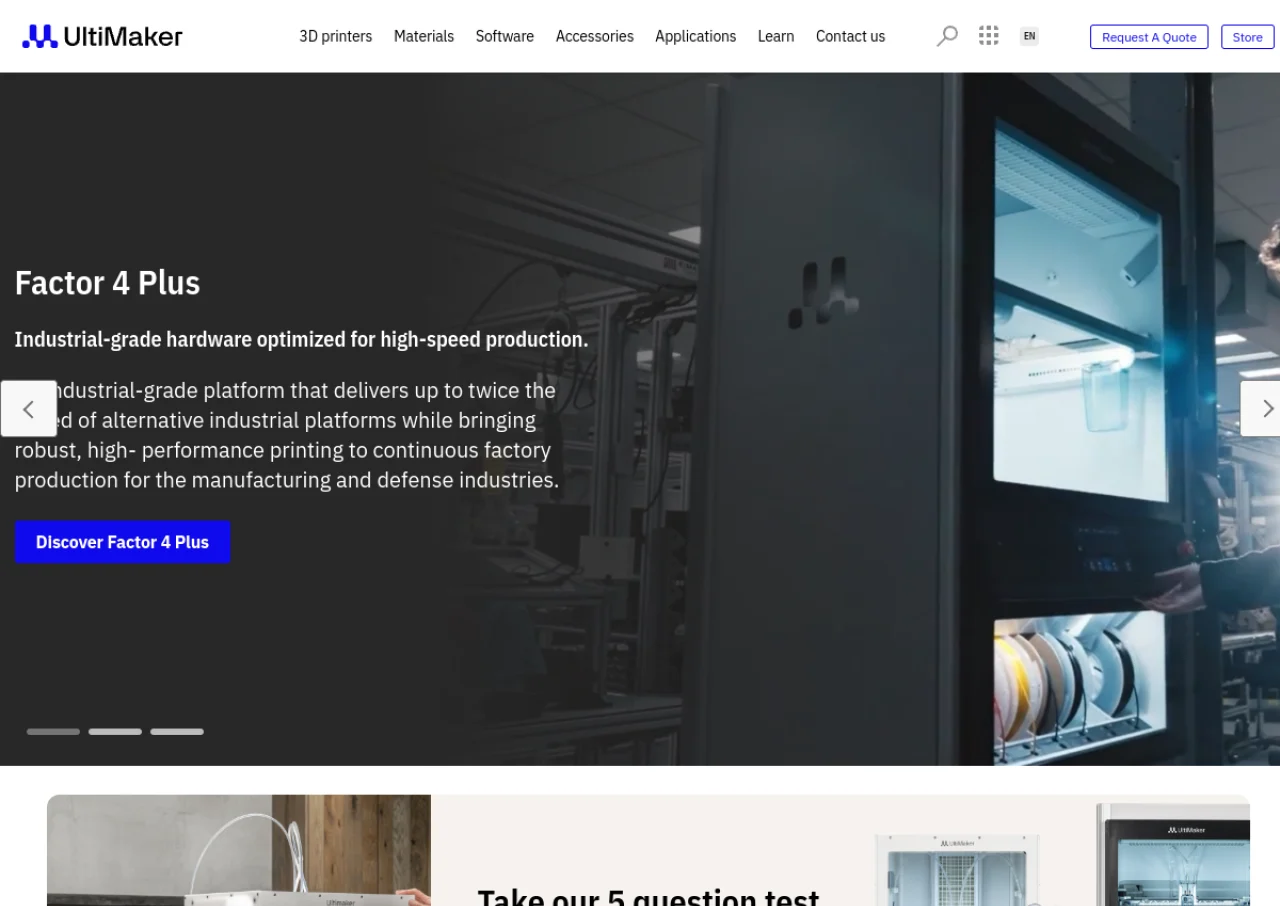Click the Request A Quote button

(1149, 37)
